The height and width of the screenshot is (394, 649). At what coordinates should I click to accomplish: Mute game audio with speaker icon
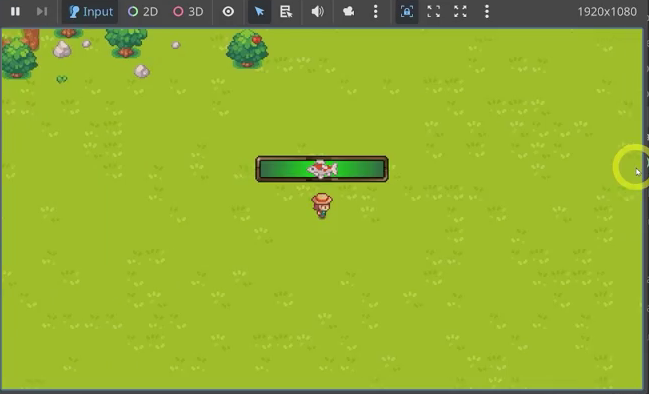pyautogui.click(x=317, y=12)
